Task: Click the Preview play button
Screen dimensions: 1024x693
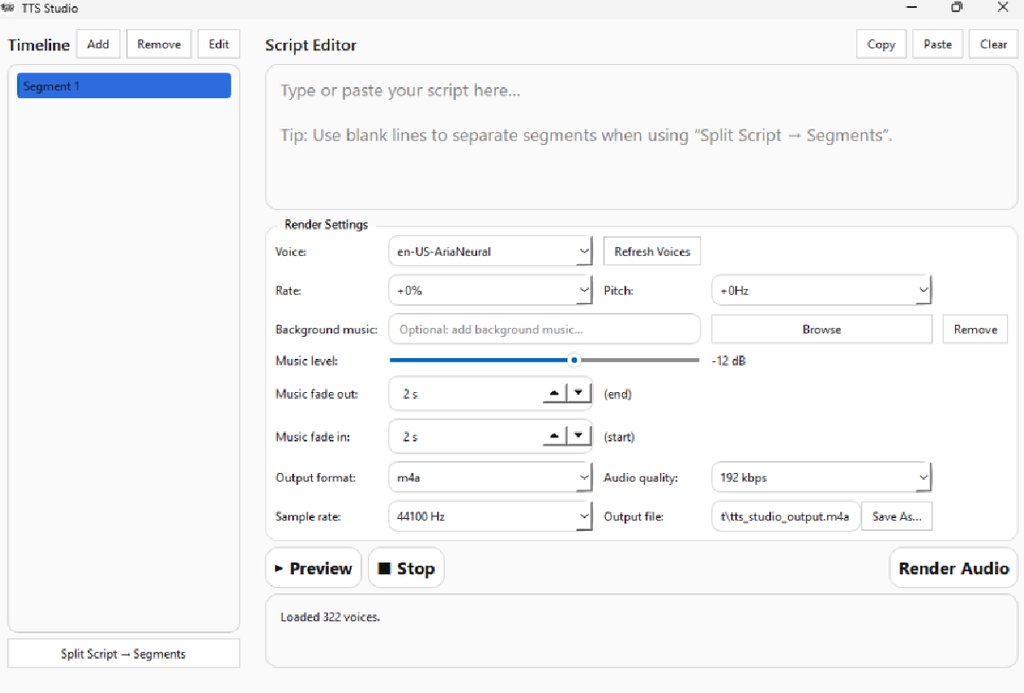Action: [313, 568]
